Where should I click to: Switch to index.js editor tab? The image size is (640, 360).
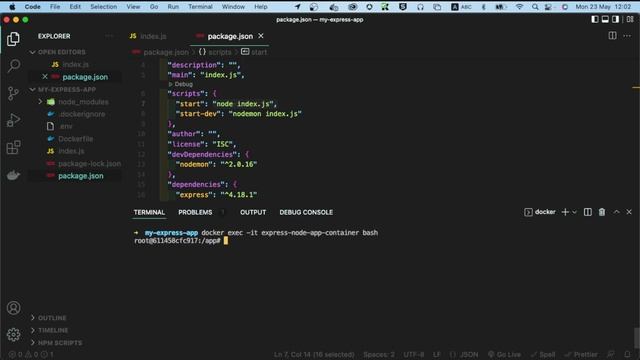coord(148,36)
